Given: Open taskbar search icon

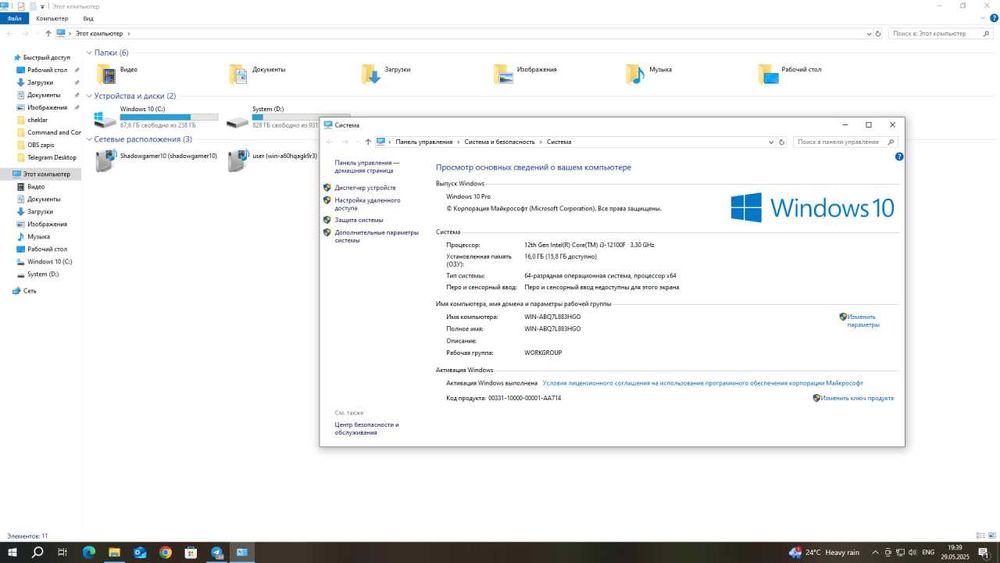Looking at the screenshot, I should coord(38,552).
